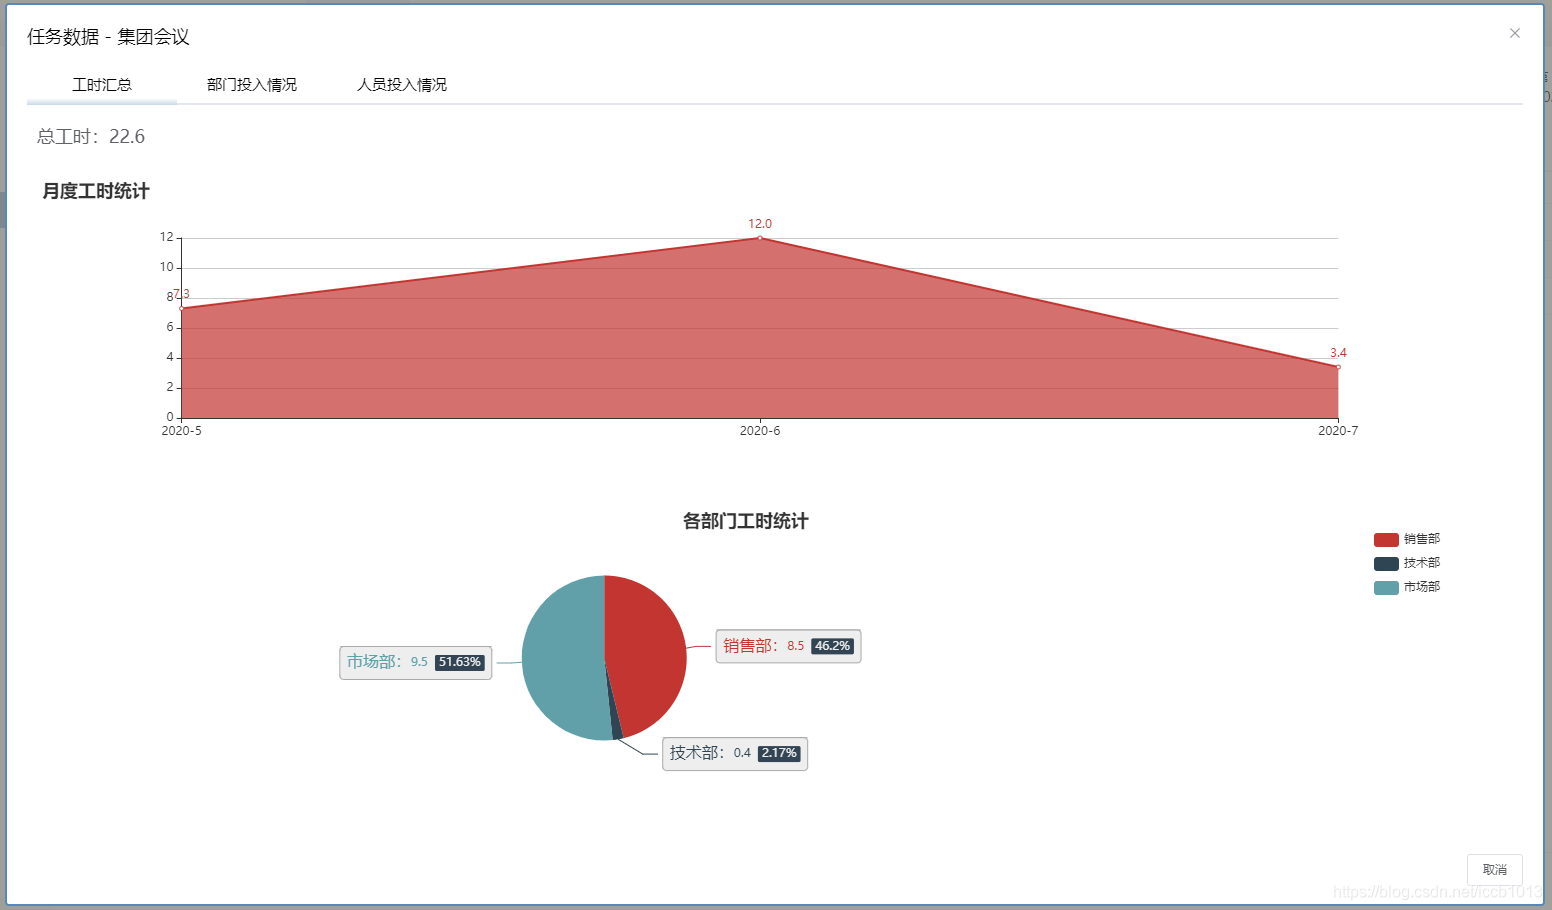Open the 人员投入情况 tab
The width and height of the screenshot is (1552, 910).
coord(402,85)
